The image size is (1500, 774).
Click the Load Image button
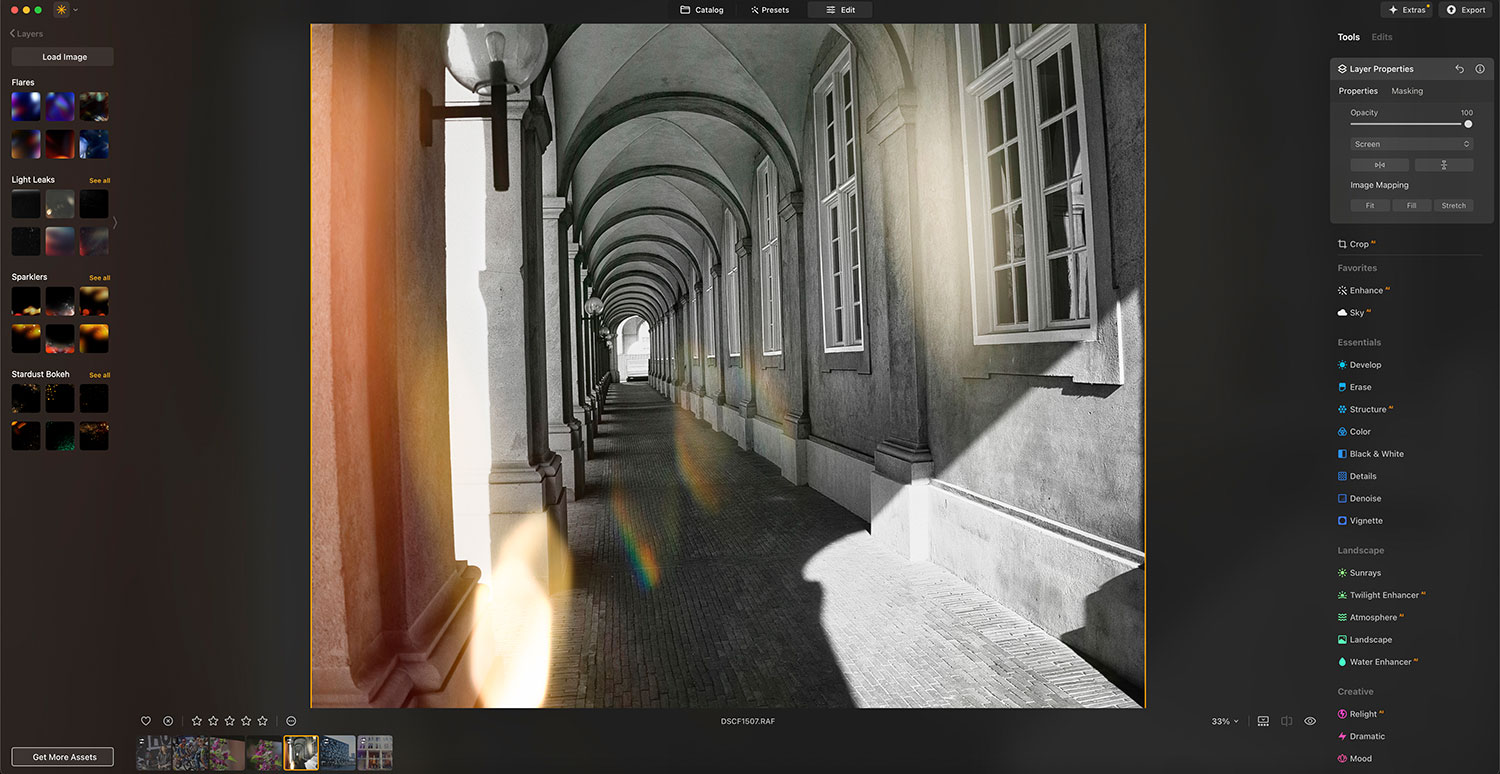tap(63, 57)
